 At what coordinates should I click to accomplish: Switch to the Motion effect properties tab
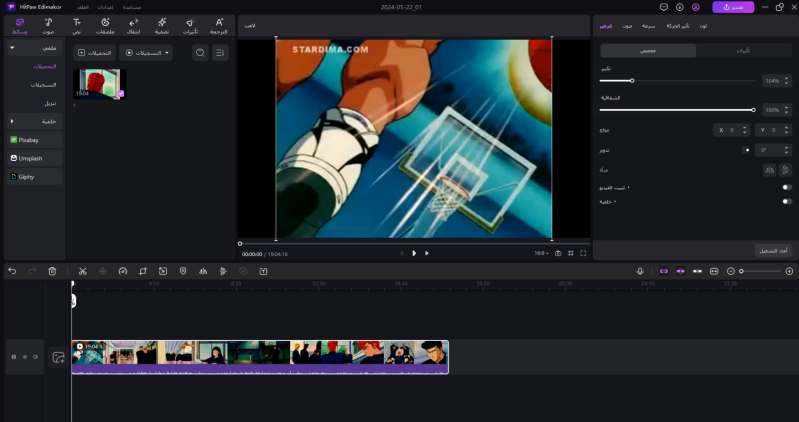click(678, 26)
